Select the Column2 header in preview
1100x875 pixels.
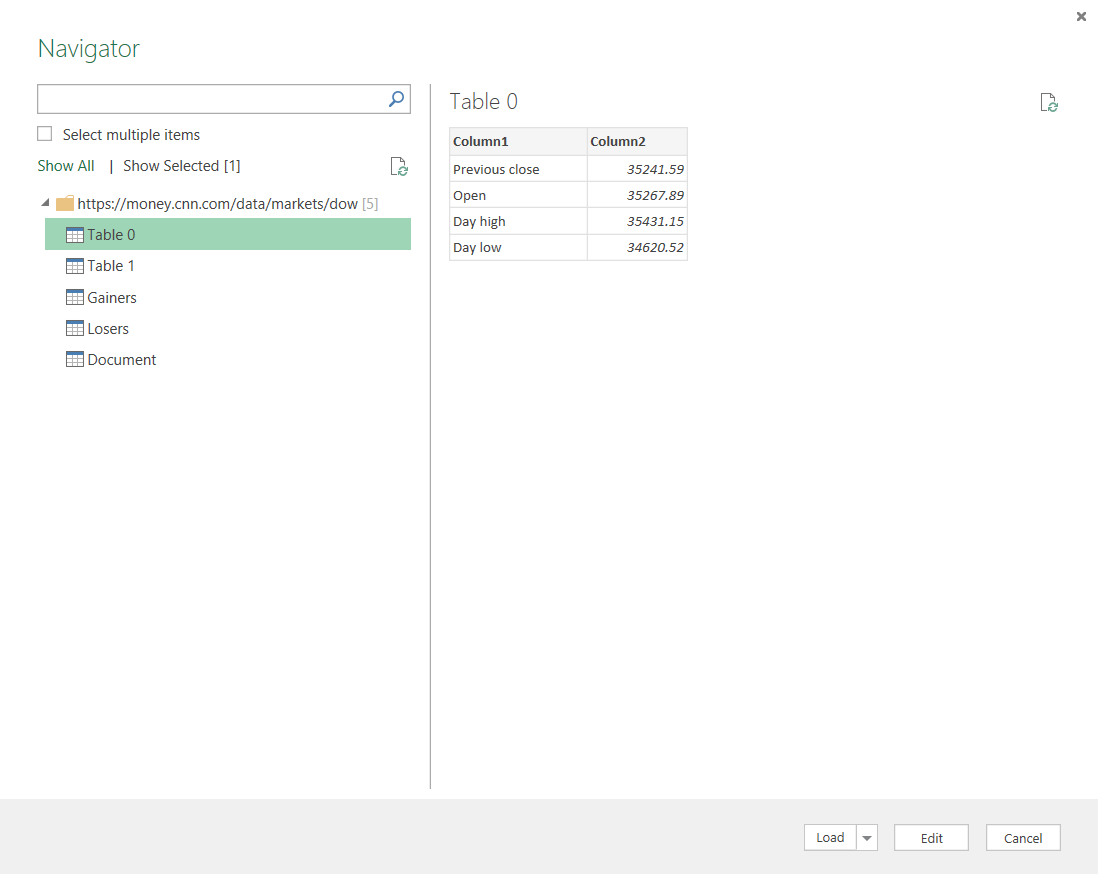click(637, 141)
